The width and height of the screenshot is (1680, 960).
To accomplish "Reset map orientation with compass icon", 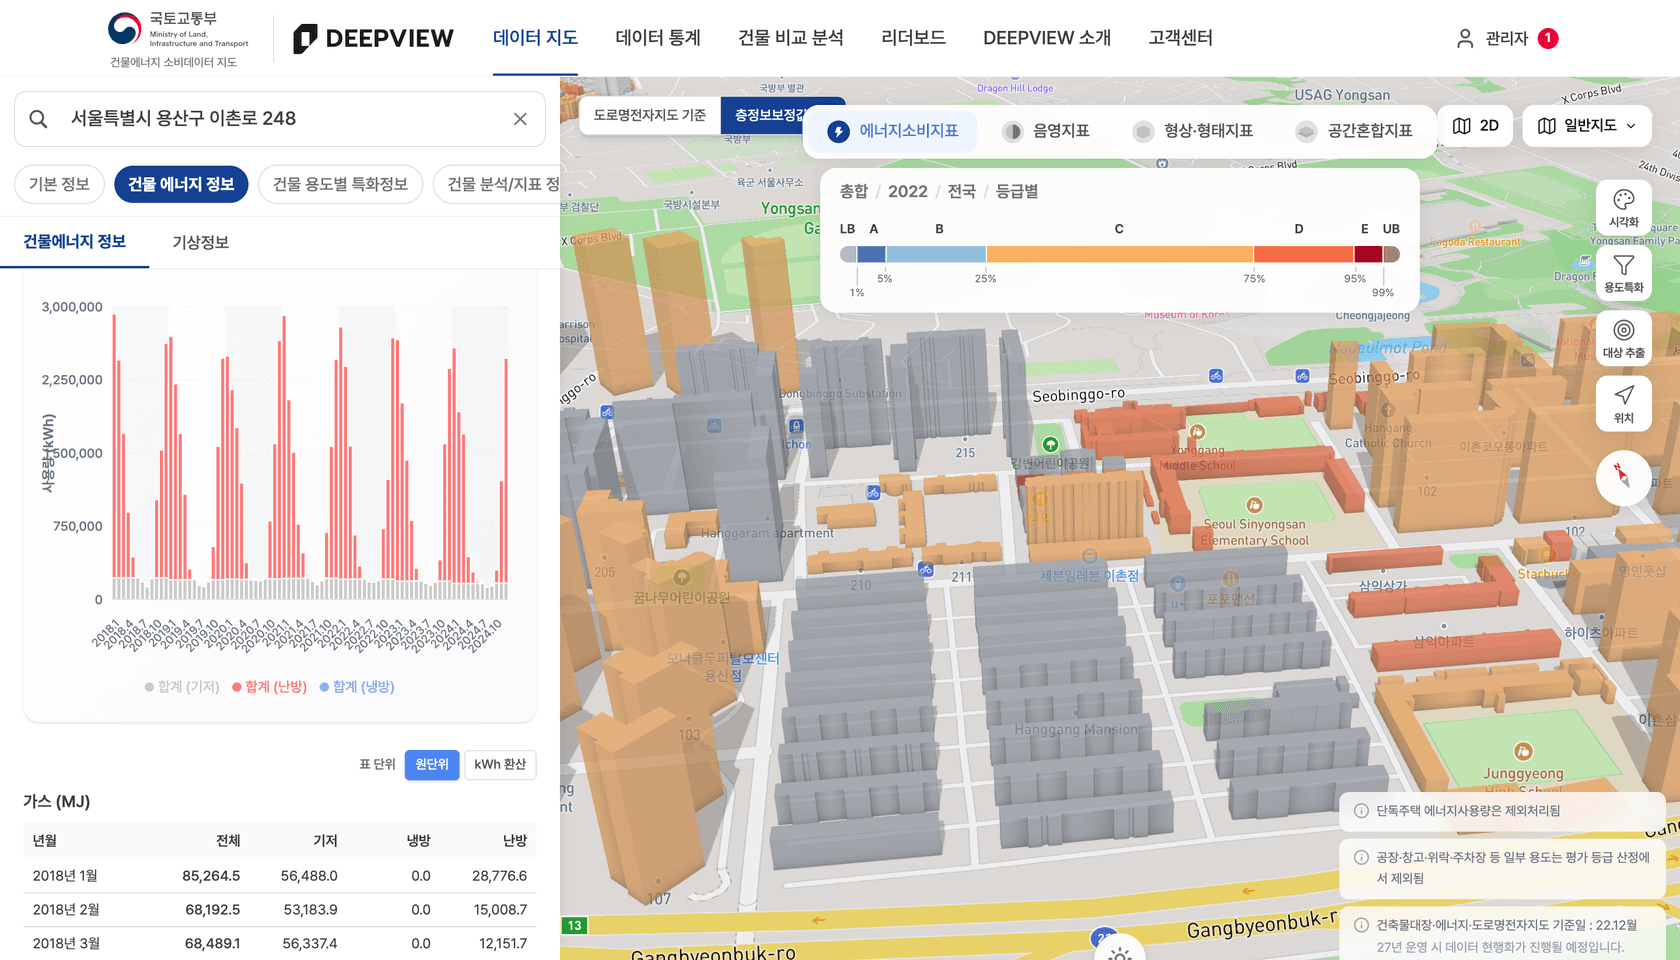I will 1623,477.
